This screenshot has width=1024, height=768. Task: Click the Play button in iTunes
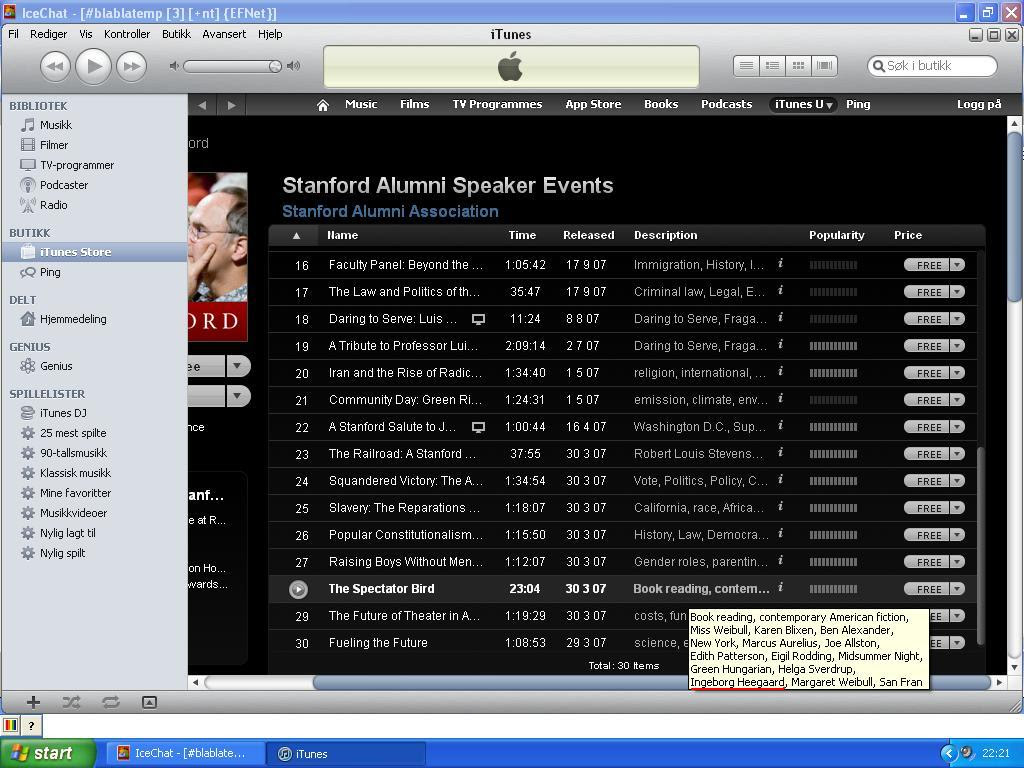coord(93,66)
